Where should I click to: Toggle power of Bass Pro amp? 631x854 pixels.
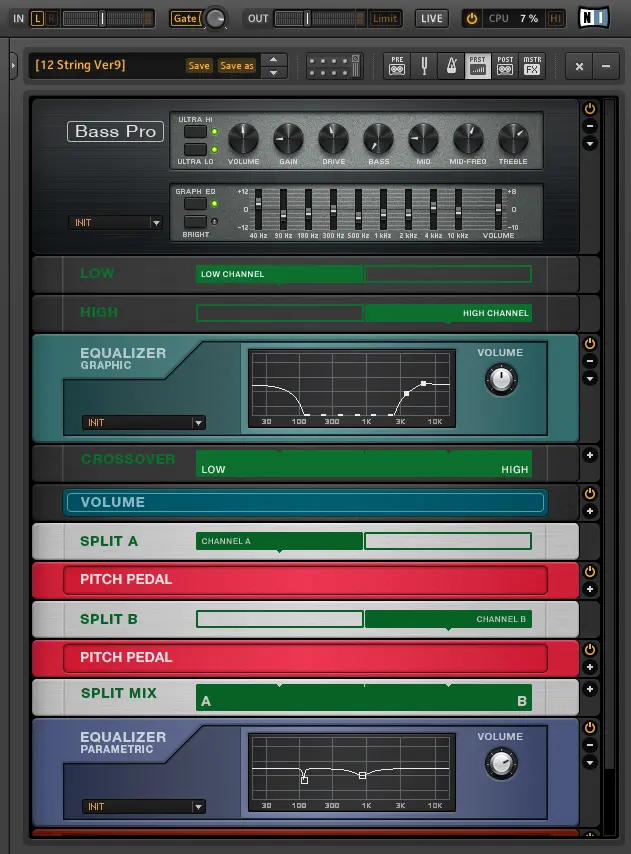pos(590,108)
